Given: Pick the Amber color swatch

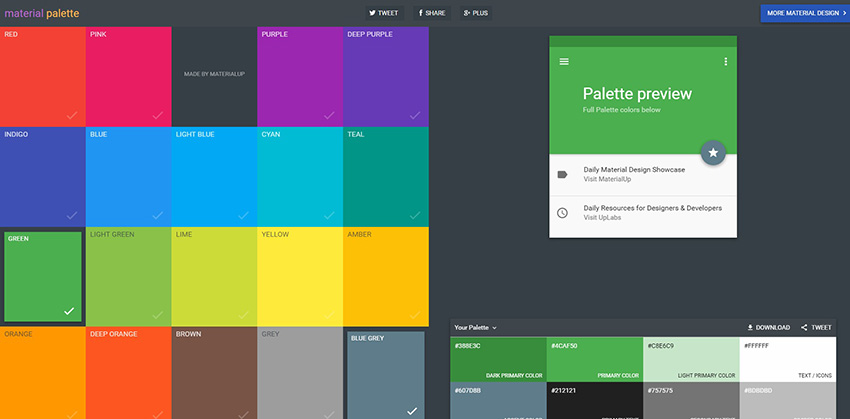Looking at the screenshot, I should [386, 276].
